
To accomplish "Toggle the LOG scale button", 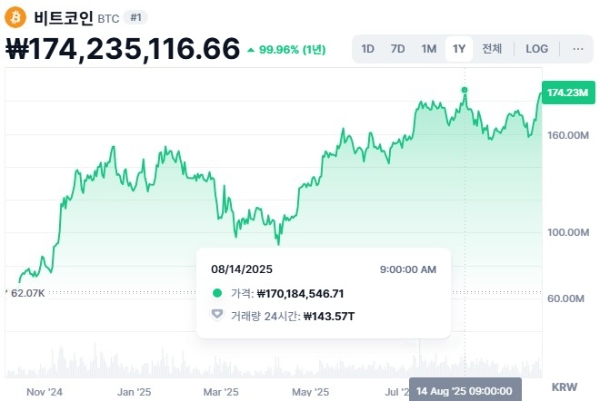I will [x=537, y=48].
